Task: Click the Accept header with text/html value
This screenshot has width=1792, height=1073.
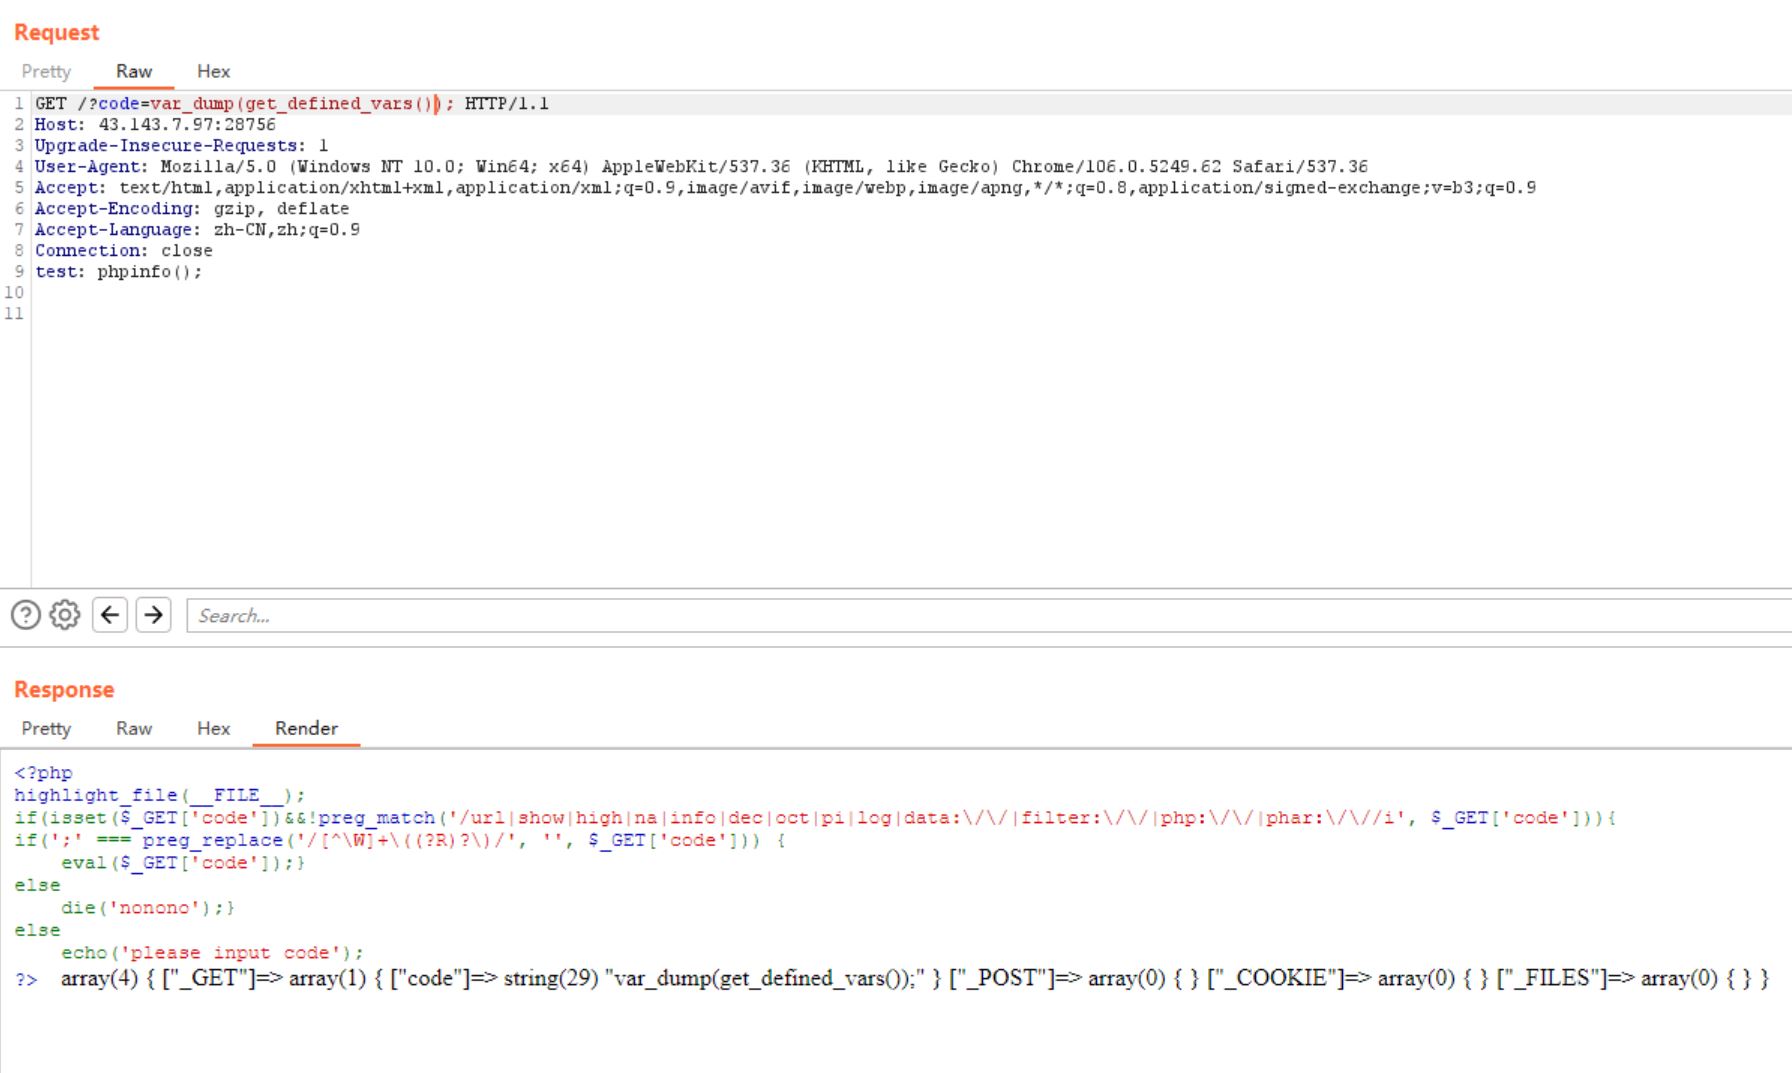Action: [x=785, y=187]
